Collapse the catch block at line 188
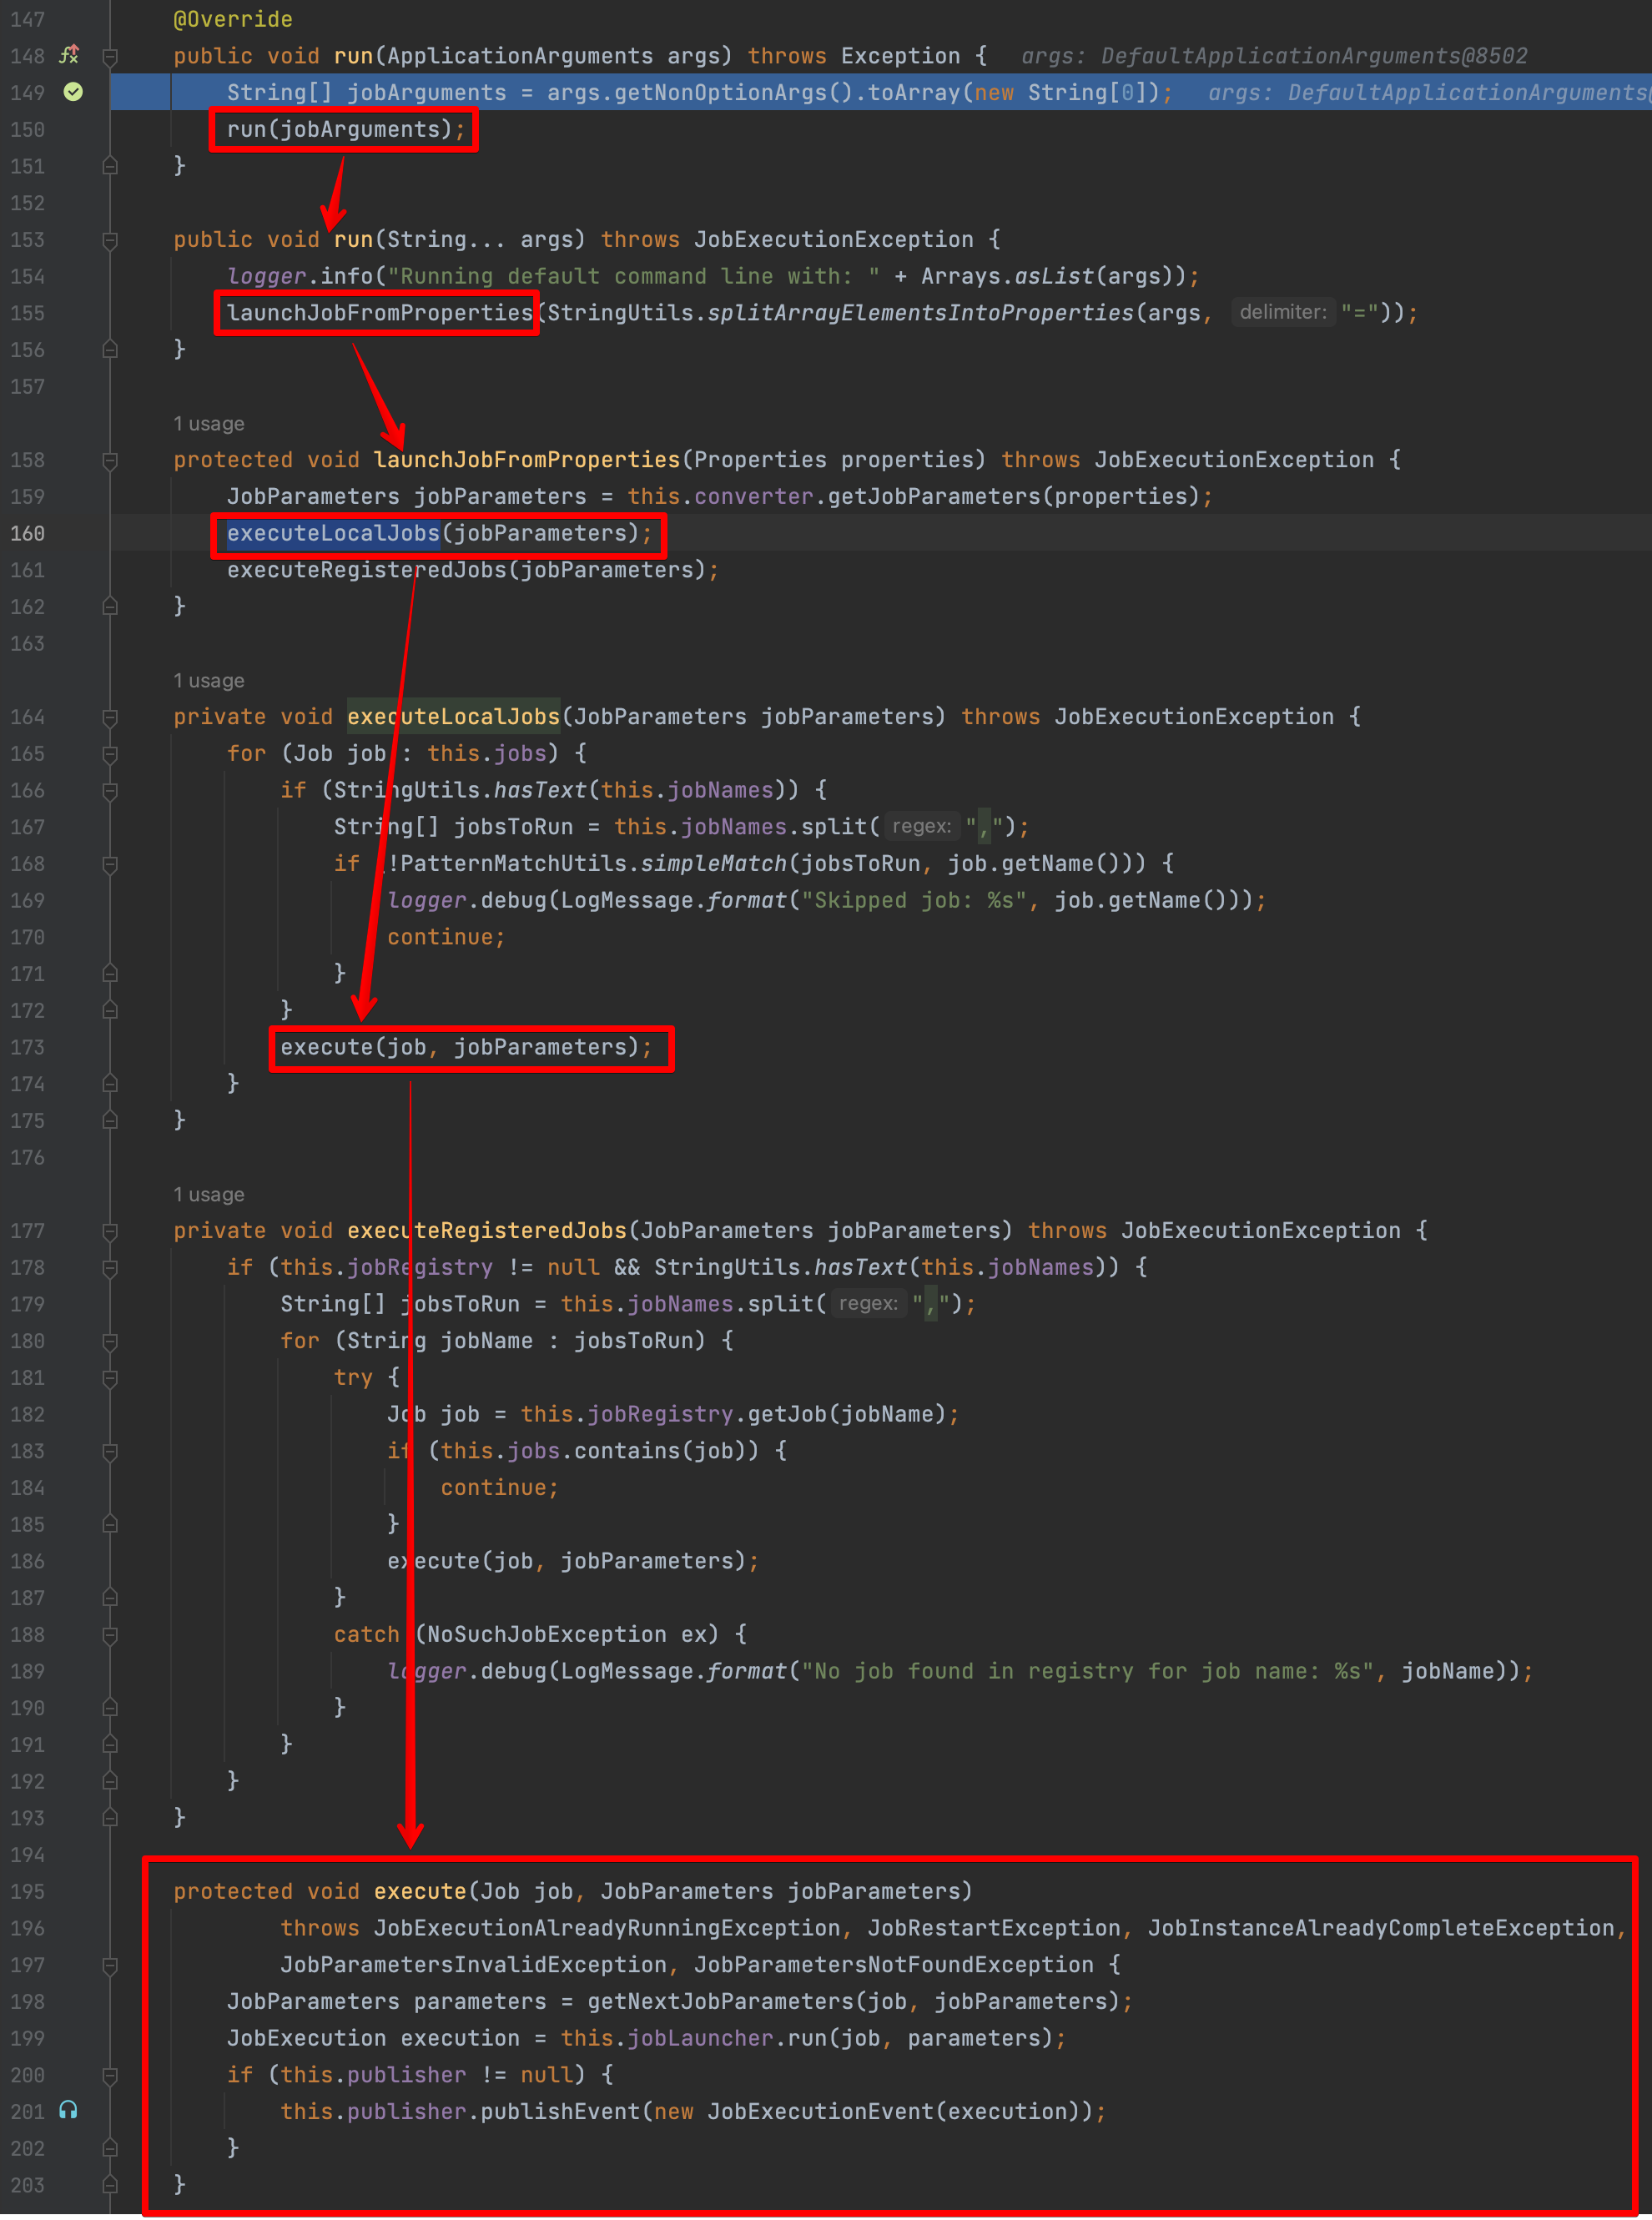The width and height of the screenshot is (1652, 2220). point(110,1636)
